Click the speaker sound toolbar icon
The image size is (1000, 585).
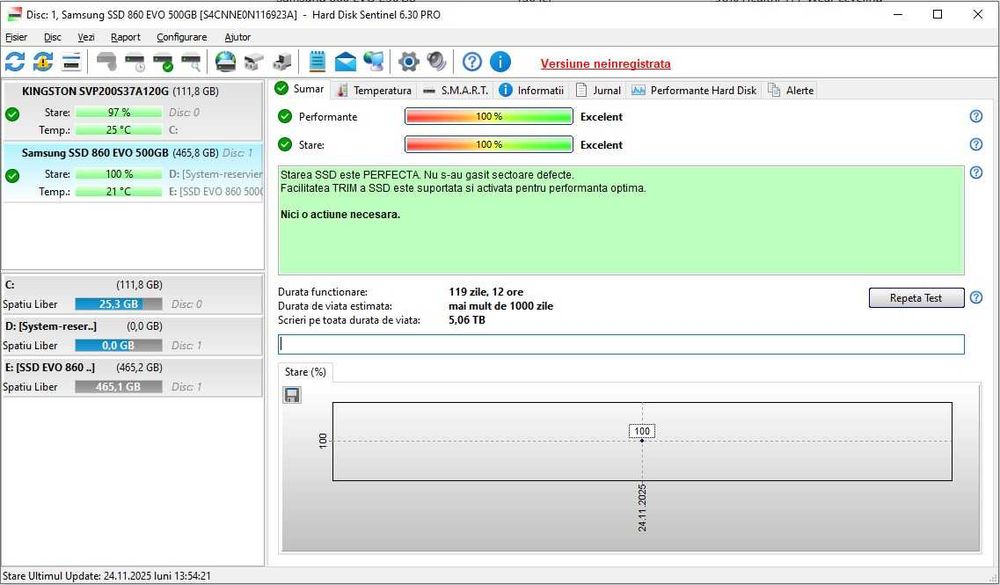(x=437, y=62)
